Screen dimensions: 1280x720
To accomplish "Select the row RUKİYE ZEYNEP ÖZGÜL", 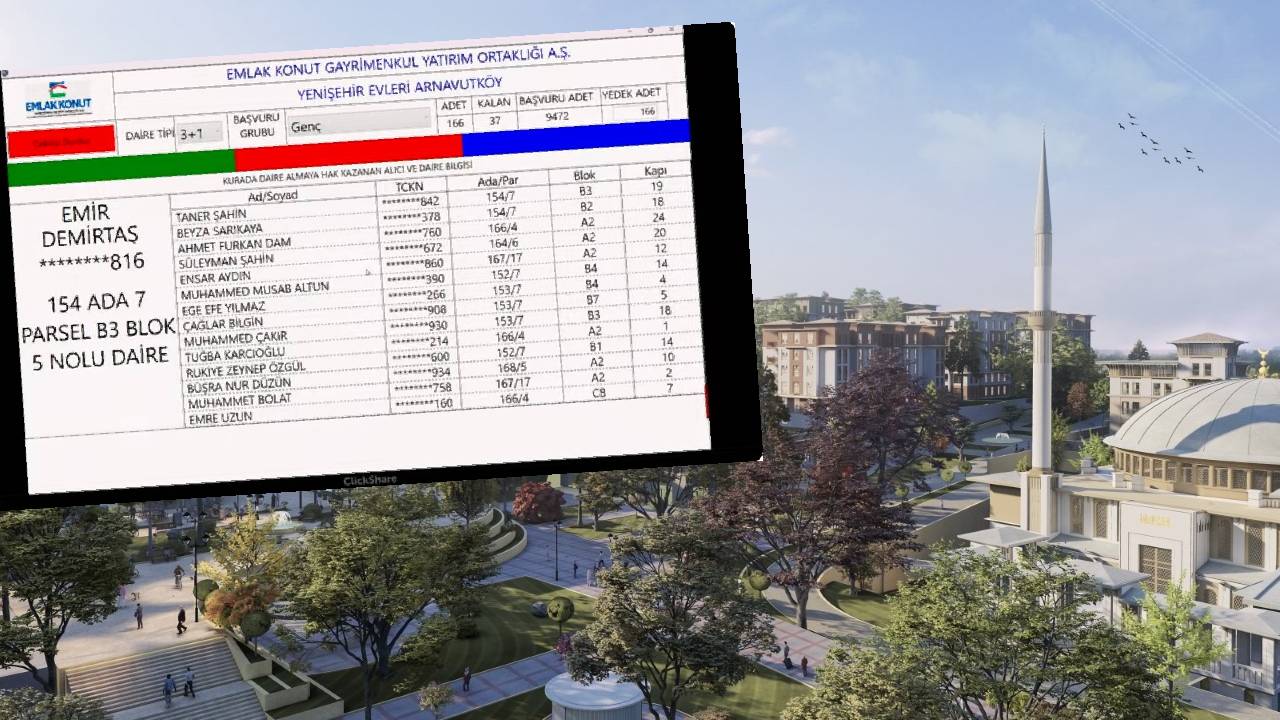I will tap(442, 356).
